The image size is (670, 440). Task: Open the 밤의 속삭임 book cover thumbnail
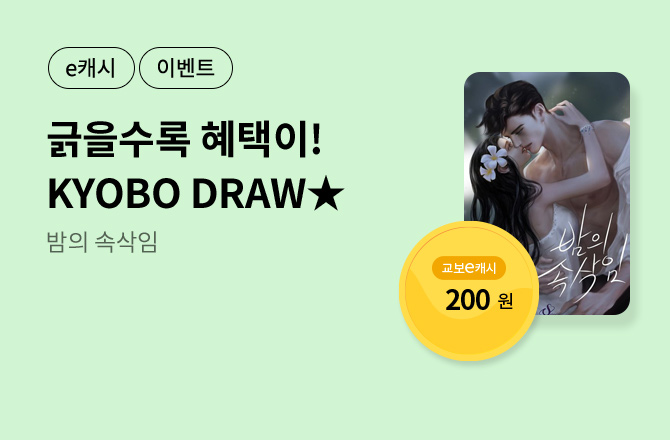(547, 194)
